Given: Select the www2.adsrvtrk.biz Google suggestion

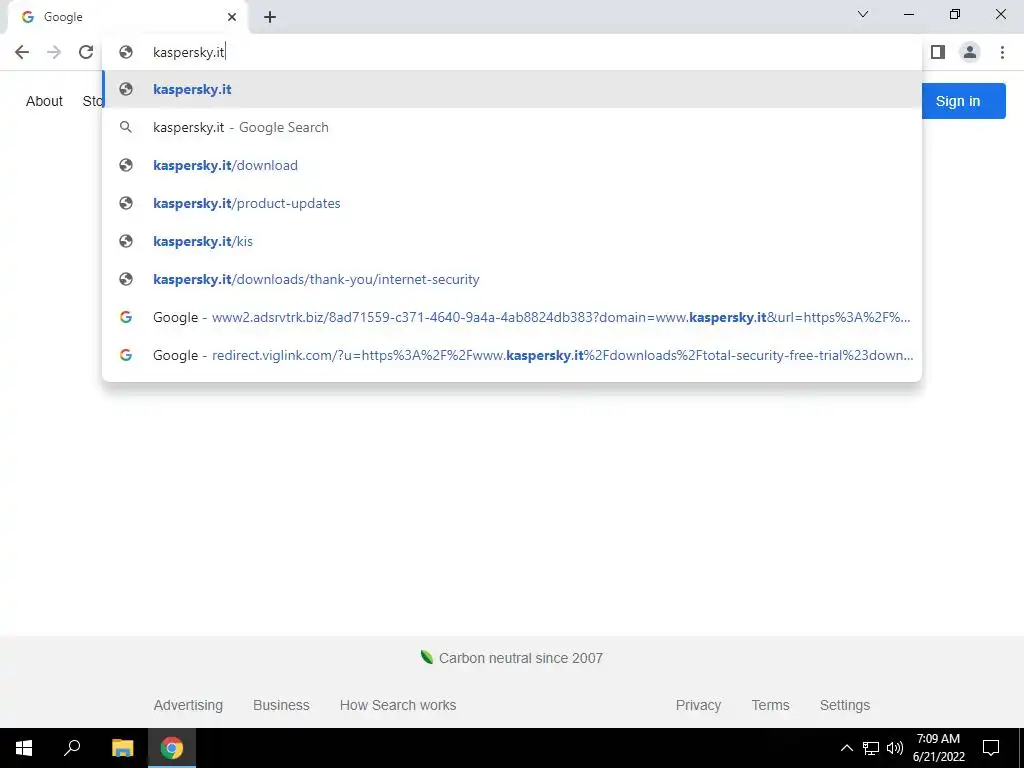Looking at the screenshot, I should 512,317.
